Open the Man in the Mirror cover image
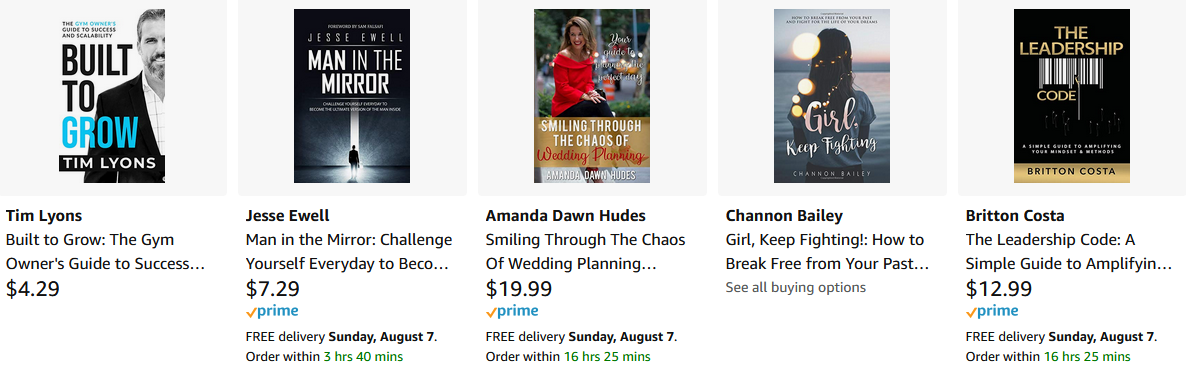The image size is (1186, 381). click(352, 96)
